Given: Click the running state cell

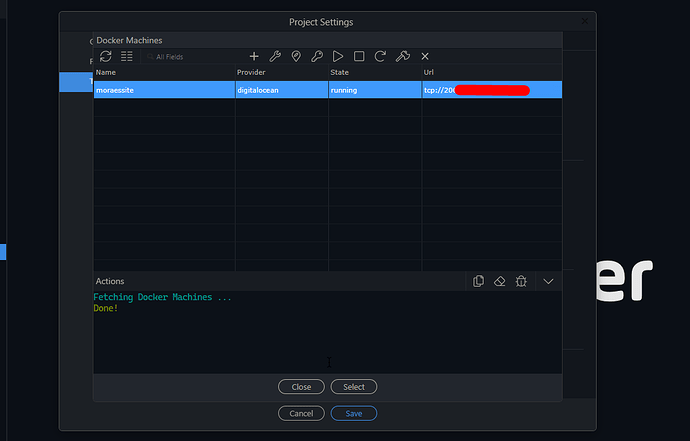Looking at the screenshot, I should pos(375,90).
